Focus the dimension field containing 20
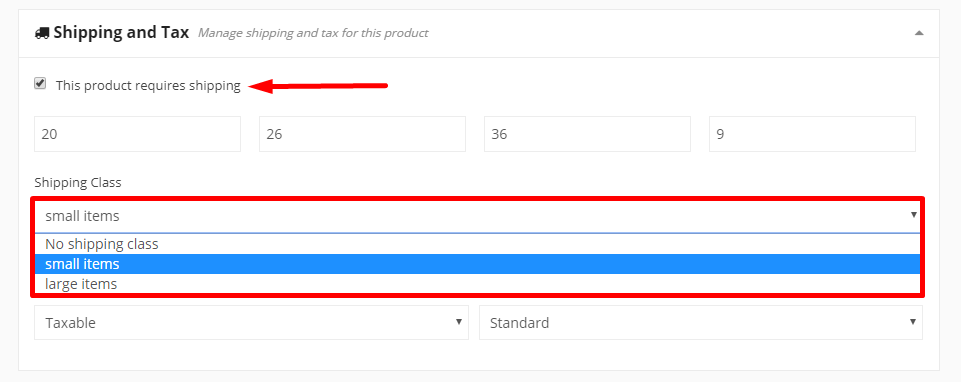This screenshot has width=961, height=382. click(x=137, y=134)
